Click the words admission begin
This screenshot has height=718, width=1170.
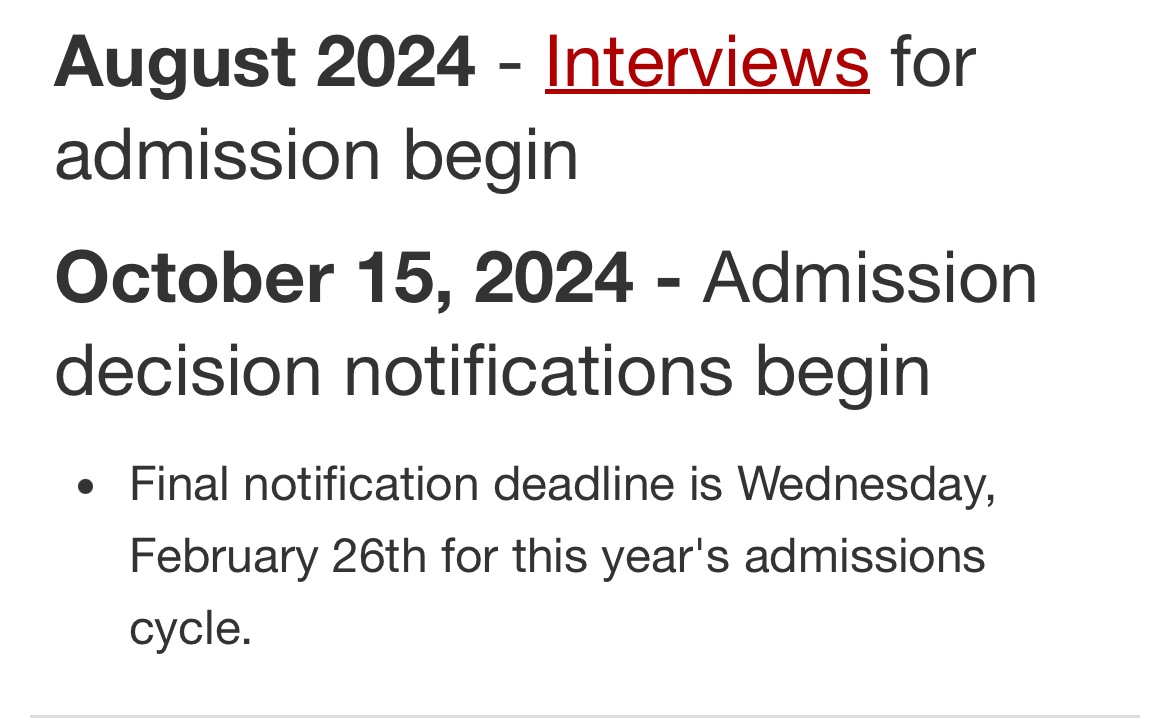pos(316,157)
